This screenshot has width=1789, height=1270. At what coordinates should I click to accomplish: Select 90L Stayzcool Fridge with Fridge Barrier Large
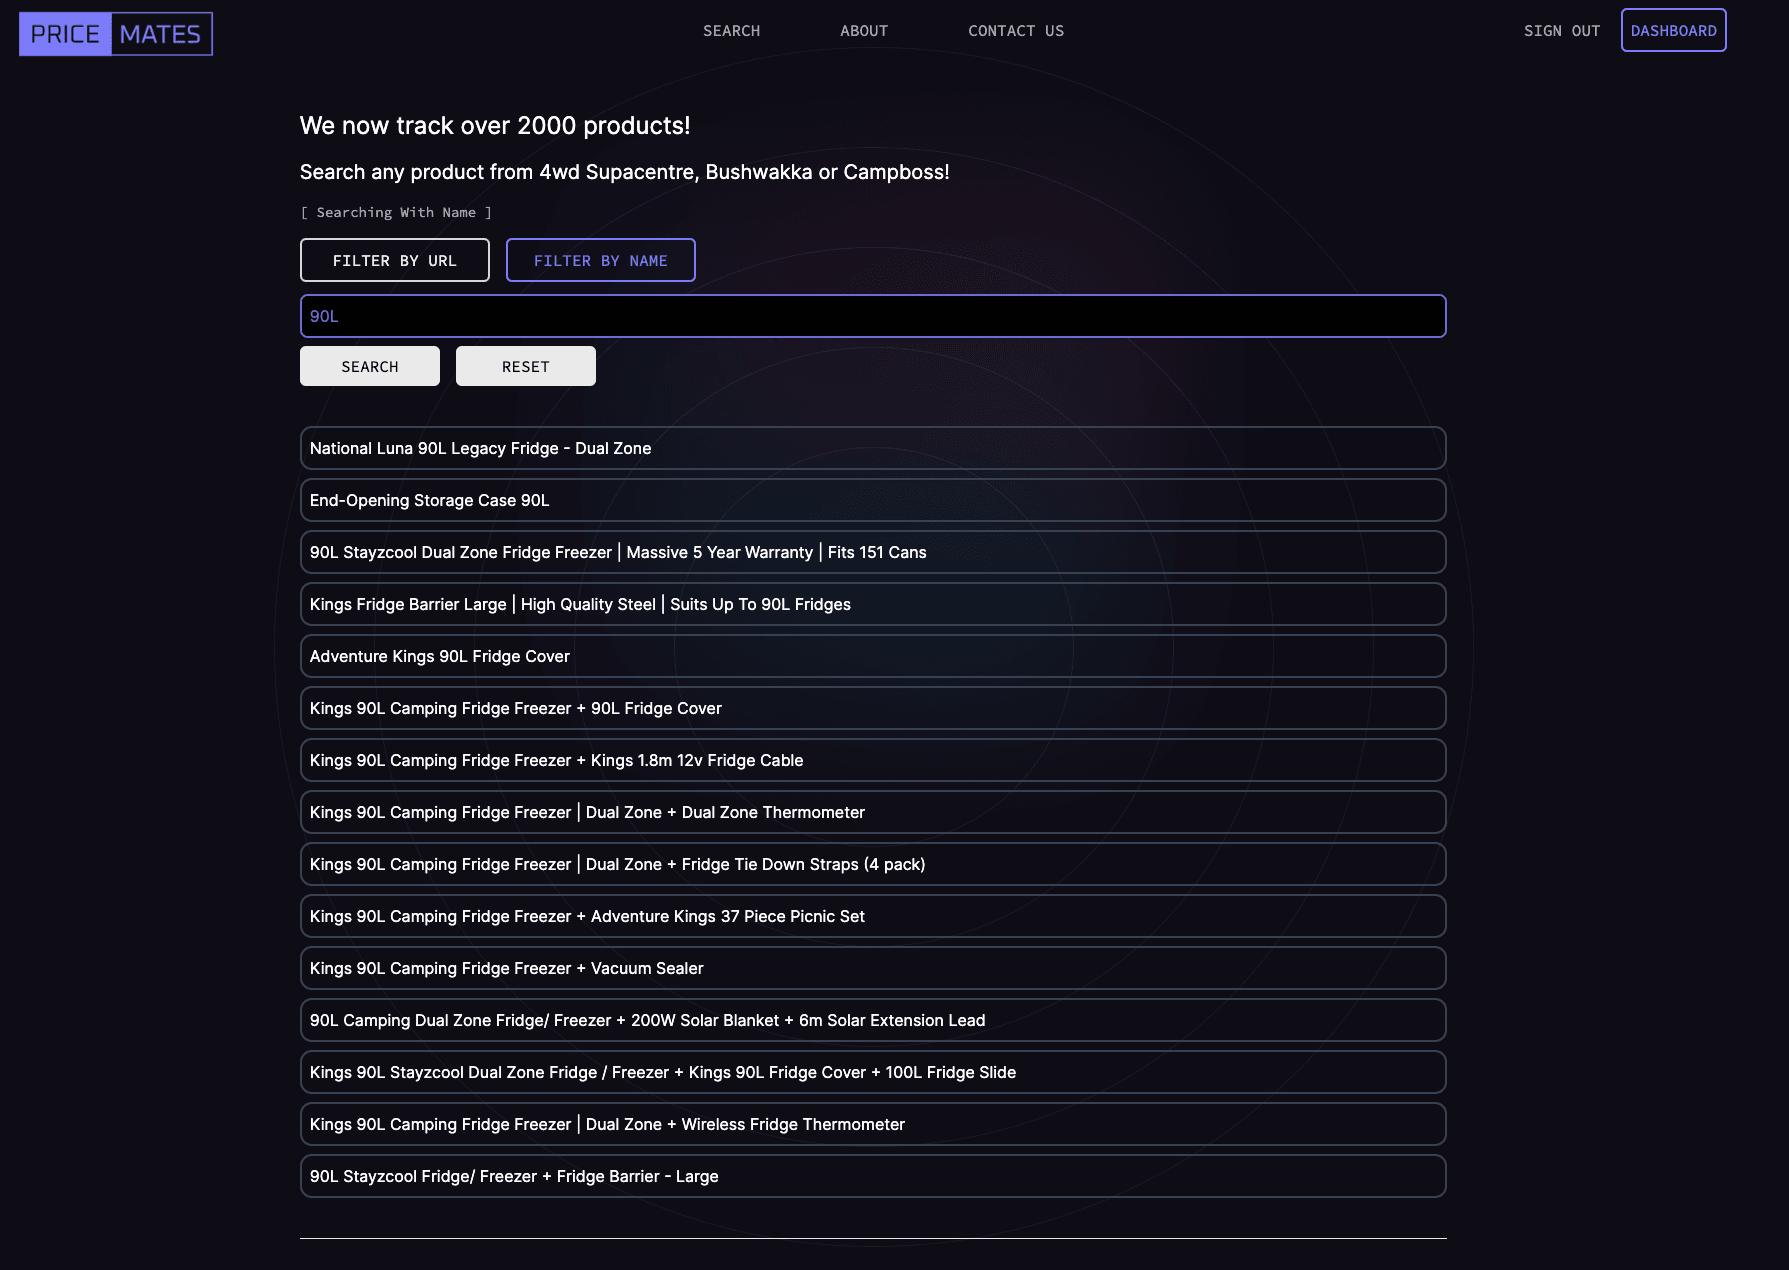pyautogui.click(x=872, y=1176)
